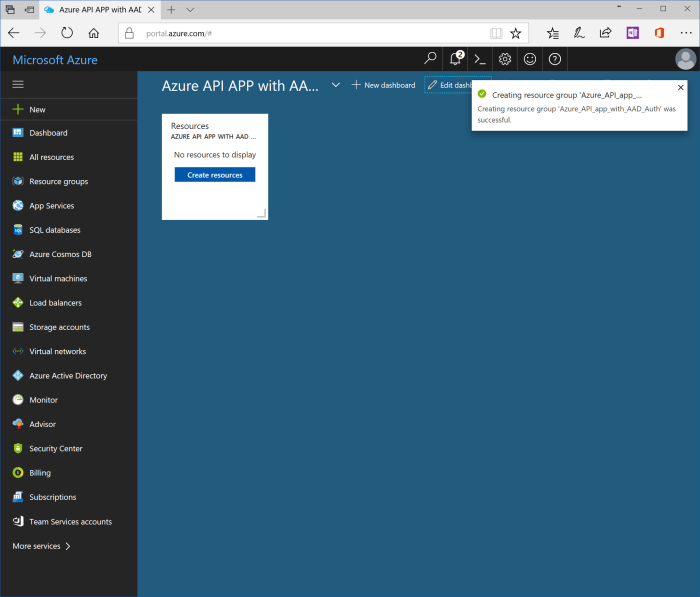
Task: Expand More services chevron
Action: 68,546
